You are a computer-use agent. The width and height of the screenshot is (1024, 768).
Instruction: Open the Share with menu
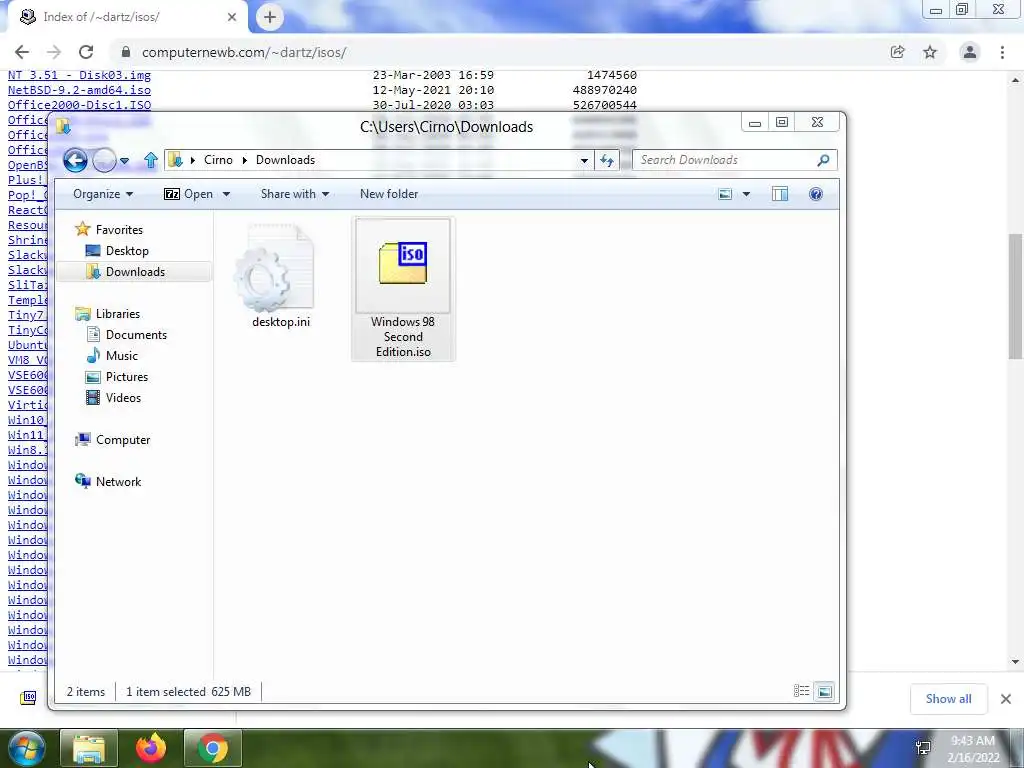[295, 194]
